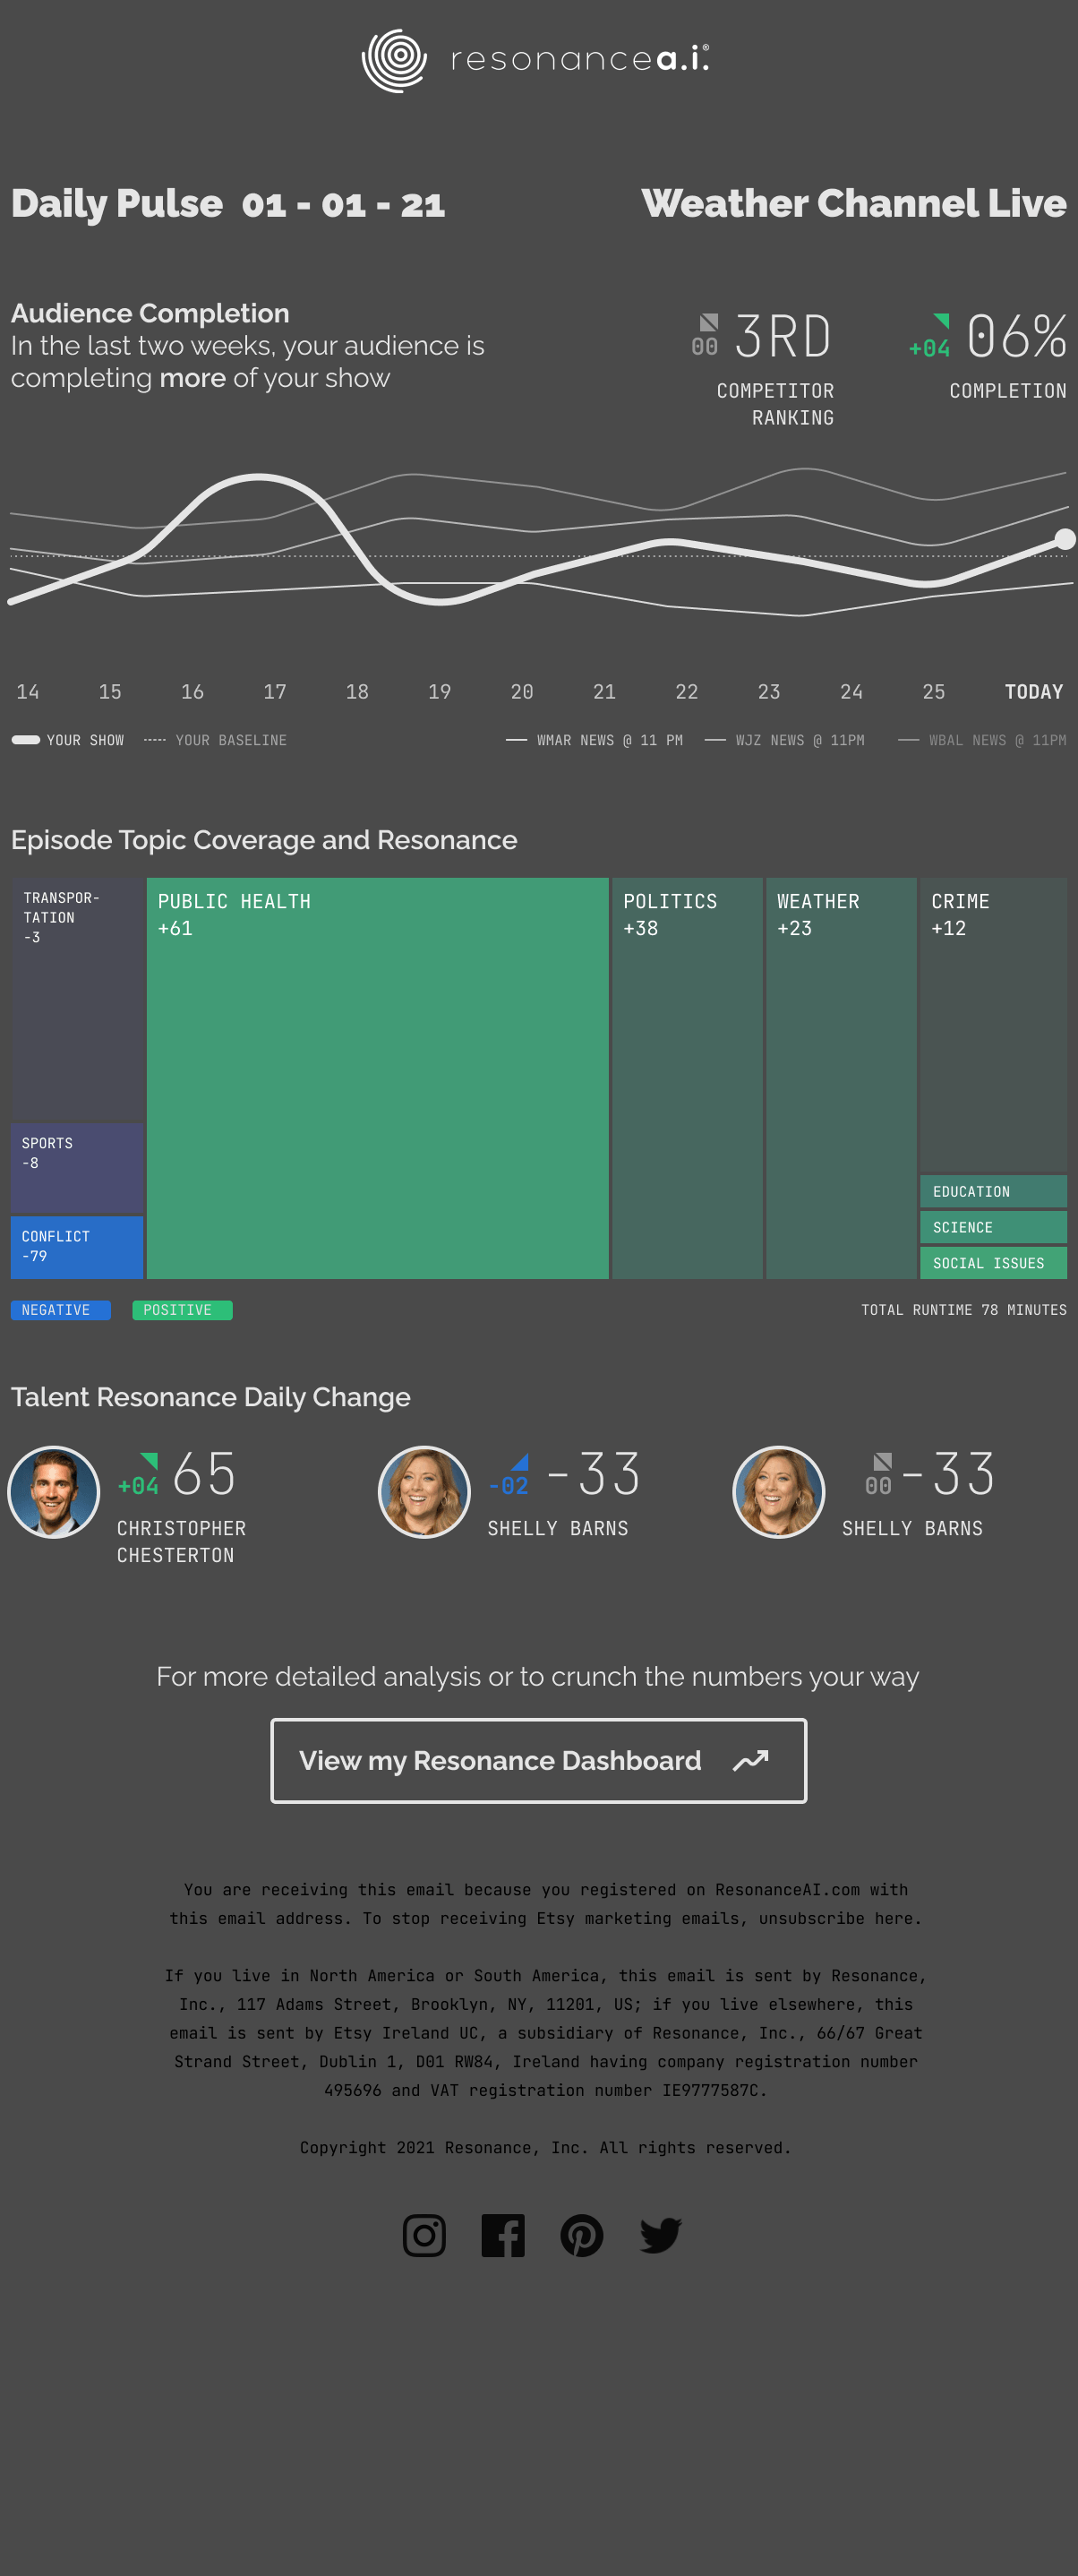Viewport: 1078px width, 2576px height.
Task: Click the WMAR News @ 11 PM legend entry
Action: [x=594, y=740]
